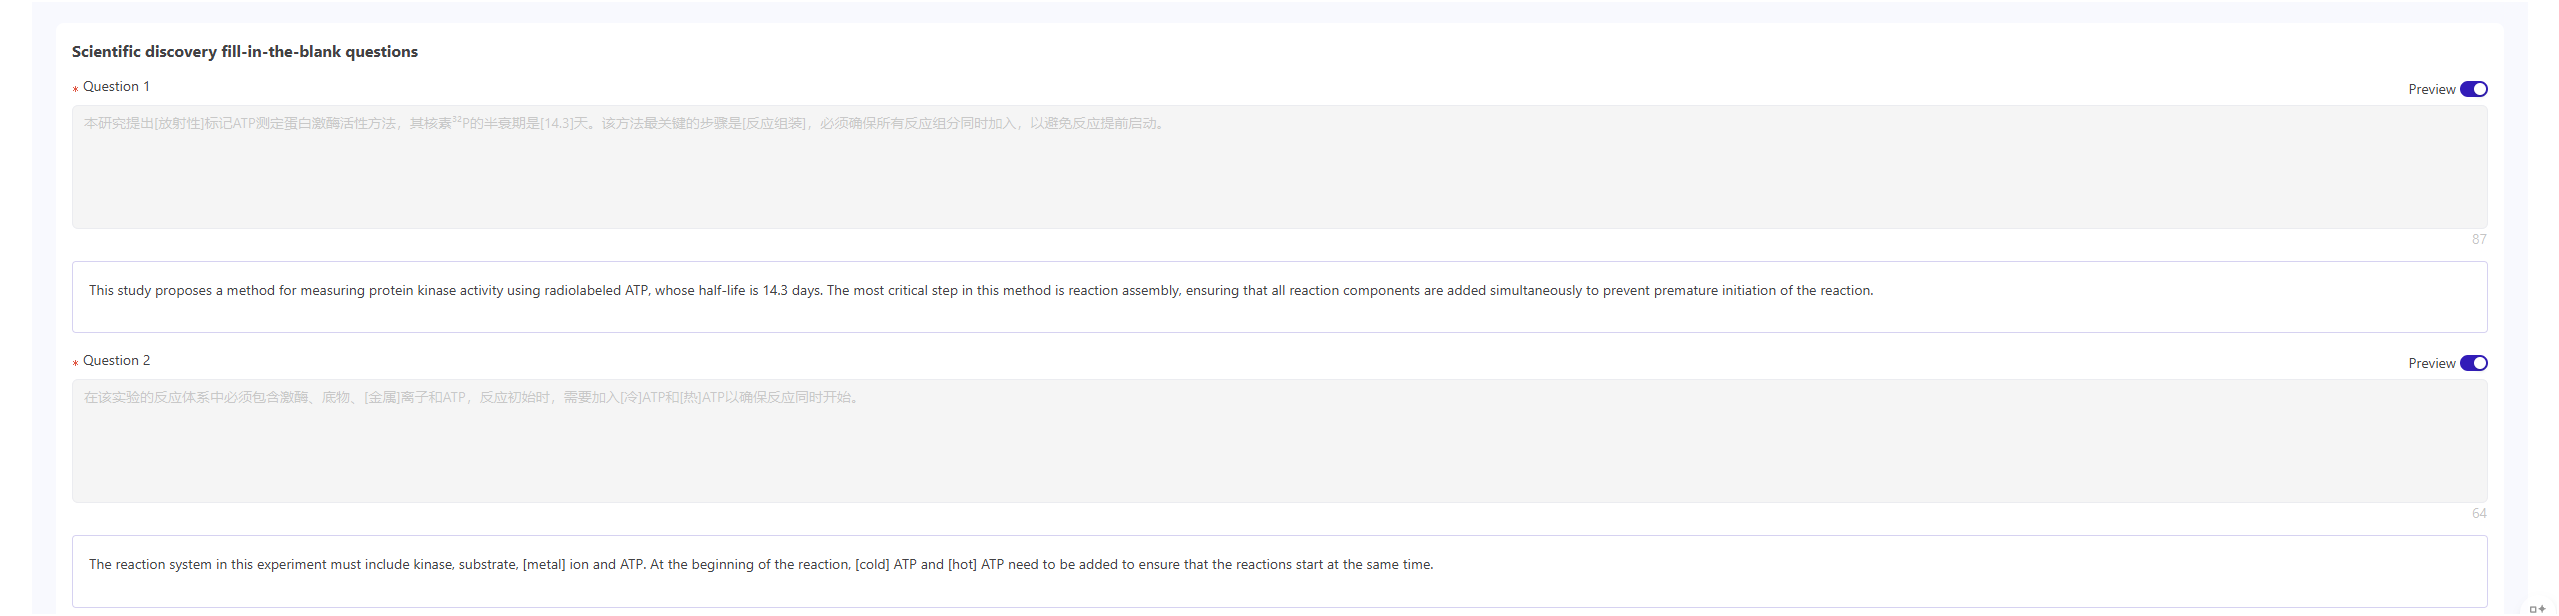Click the "[metal]" blank in Question 2 preview
The width and height of the screenshot is (2559, 616).
point(544,565)
